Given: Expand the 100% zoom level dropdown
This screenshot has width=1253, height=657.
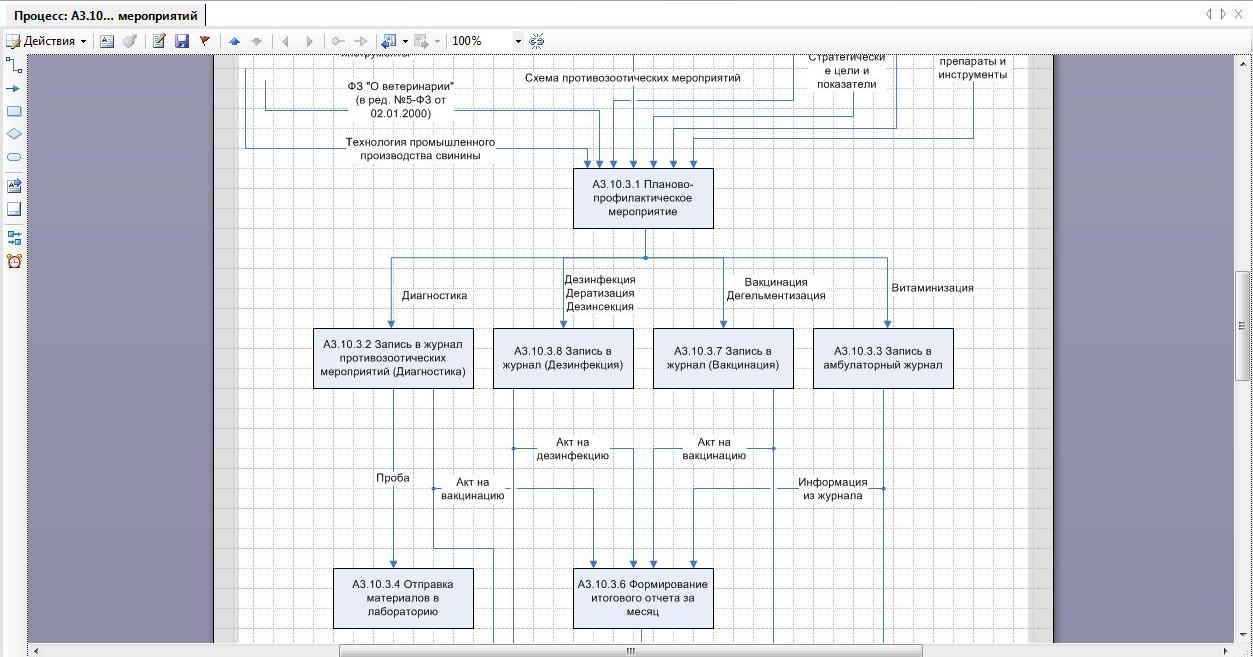Looking at the screenshot, I should tap(518, 41).
